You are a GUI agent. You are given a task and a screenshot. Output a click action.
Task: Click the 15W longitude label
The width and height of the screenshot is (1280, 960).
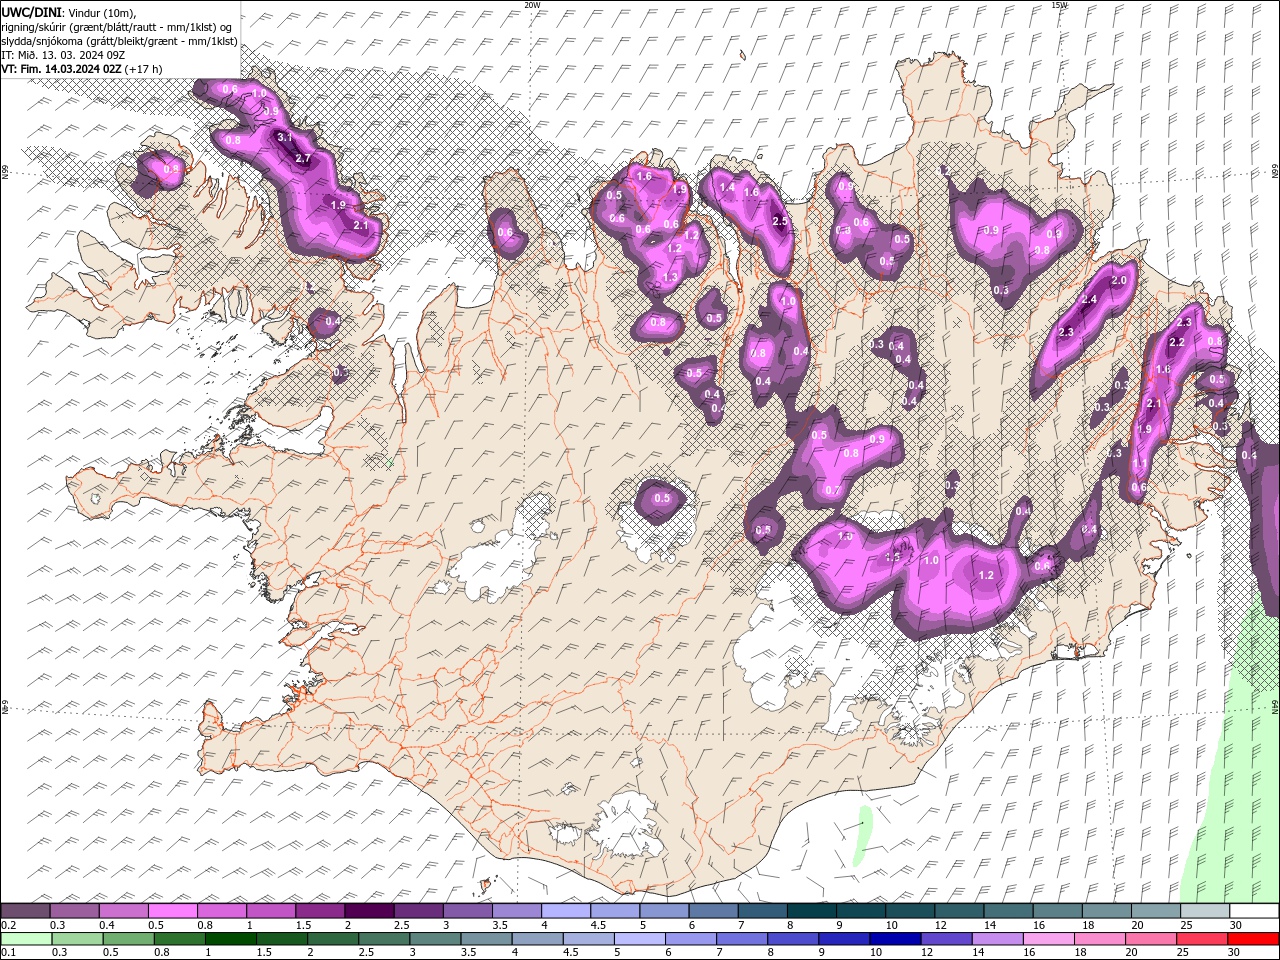pyautogui.click(x=1060, y=5)
